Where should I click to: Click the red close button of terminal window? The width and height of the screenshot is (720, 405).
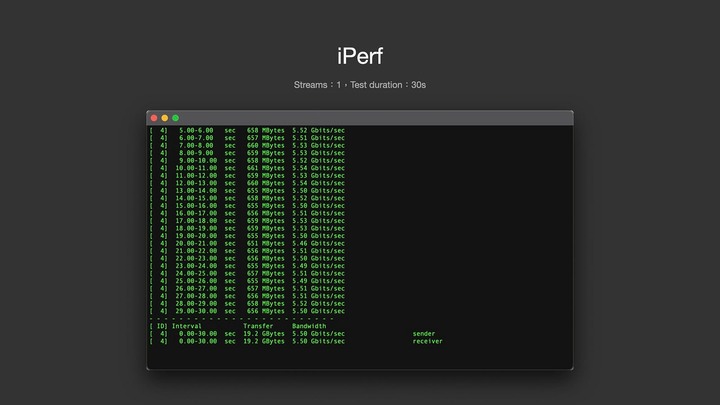point(154,118)
